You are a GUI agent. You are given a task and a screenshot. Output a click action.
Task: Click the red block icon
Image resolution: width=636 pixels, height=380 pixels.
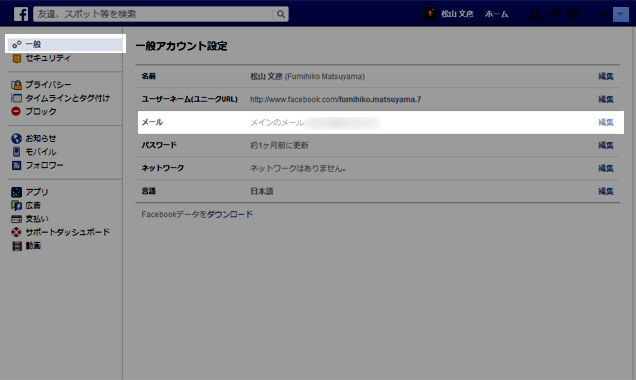[x=16, y=111]
